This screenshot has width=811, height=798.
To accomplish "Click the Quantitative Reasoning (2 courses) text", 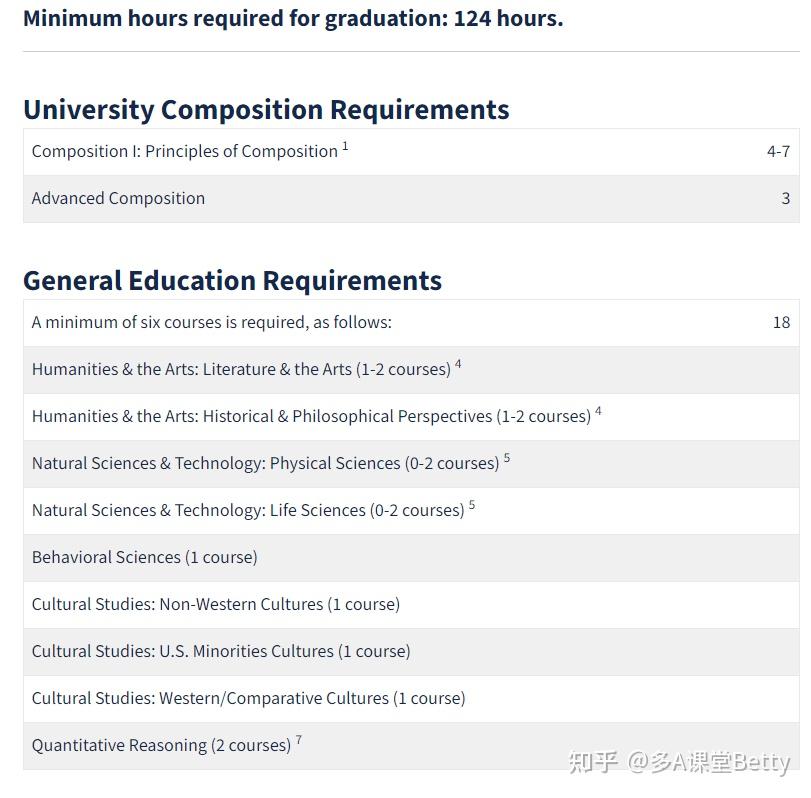I will [161, 746].
